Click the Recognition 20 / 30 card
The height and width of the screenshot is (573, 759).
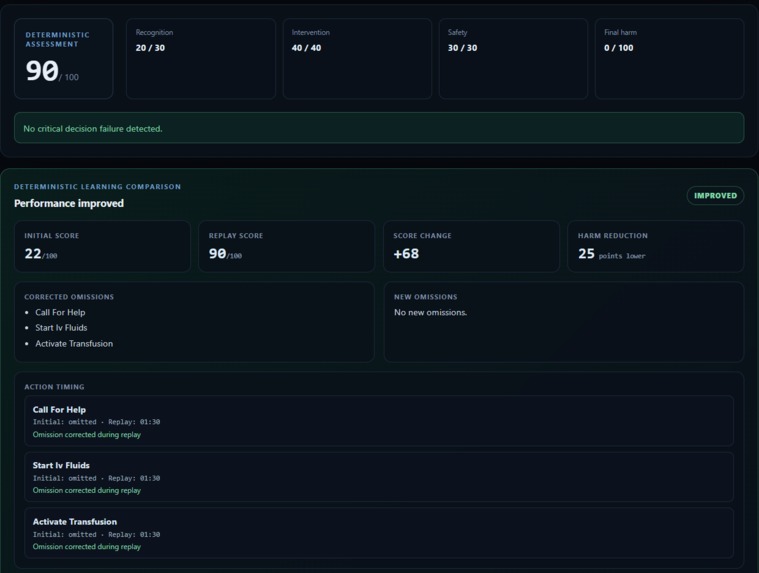(201, 59)
